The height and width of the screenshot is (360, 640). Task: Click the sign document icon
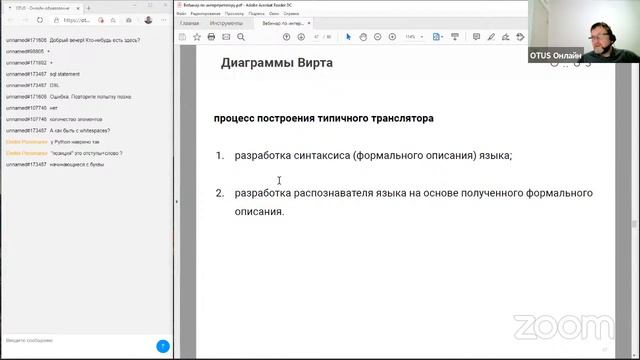pyautogui.click(x=506, y=37)
